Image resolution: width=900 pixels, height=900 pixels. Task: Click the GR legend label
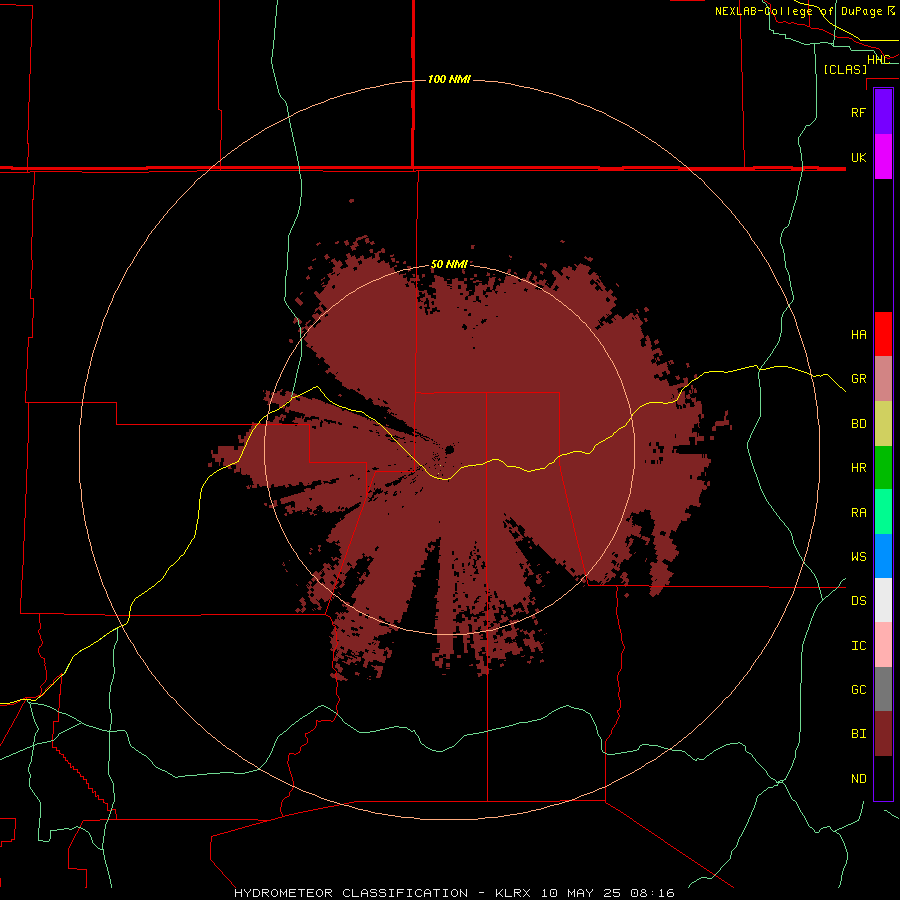(x=858, y=379)
